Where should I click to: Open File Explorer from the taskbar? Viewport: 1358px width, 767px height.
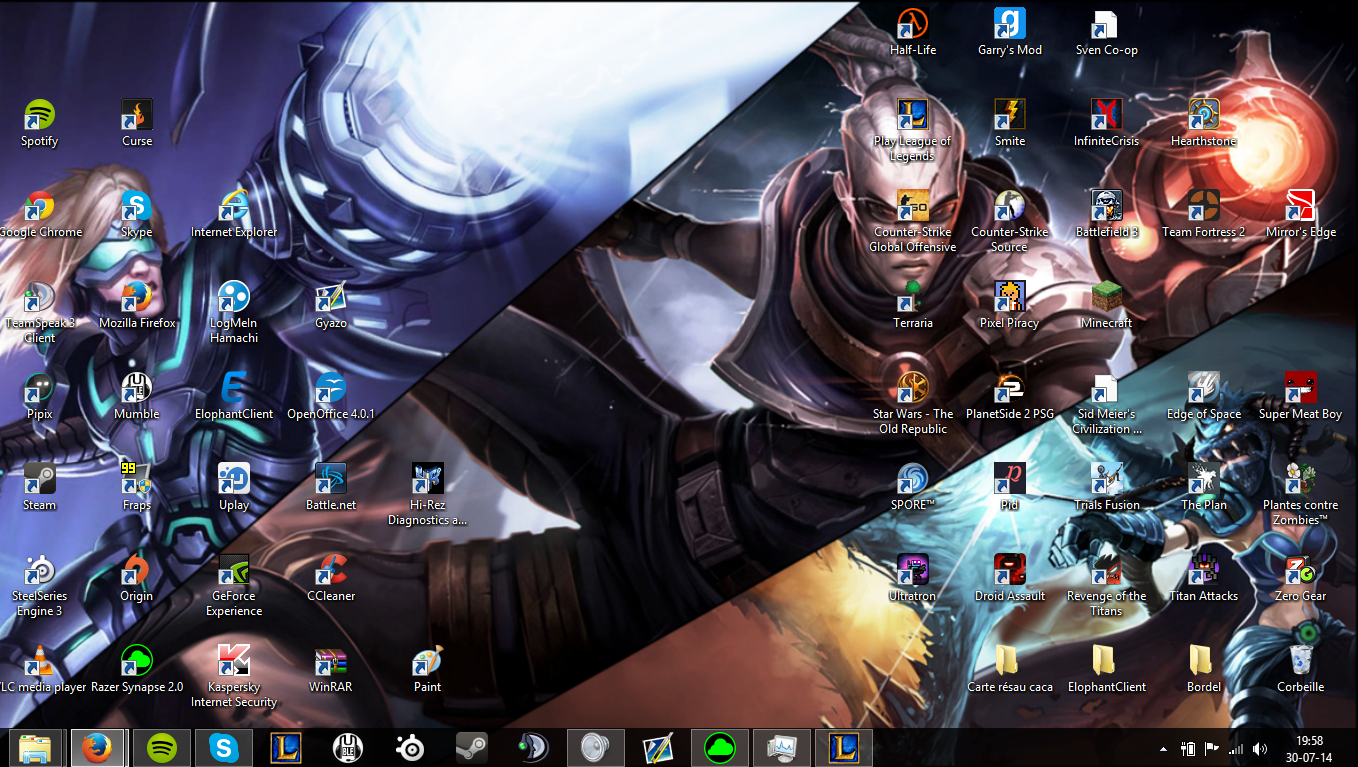36,748
